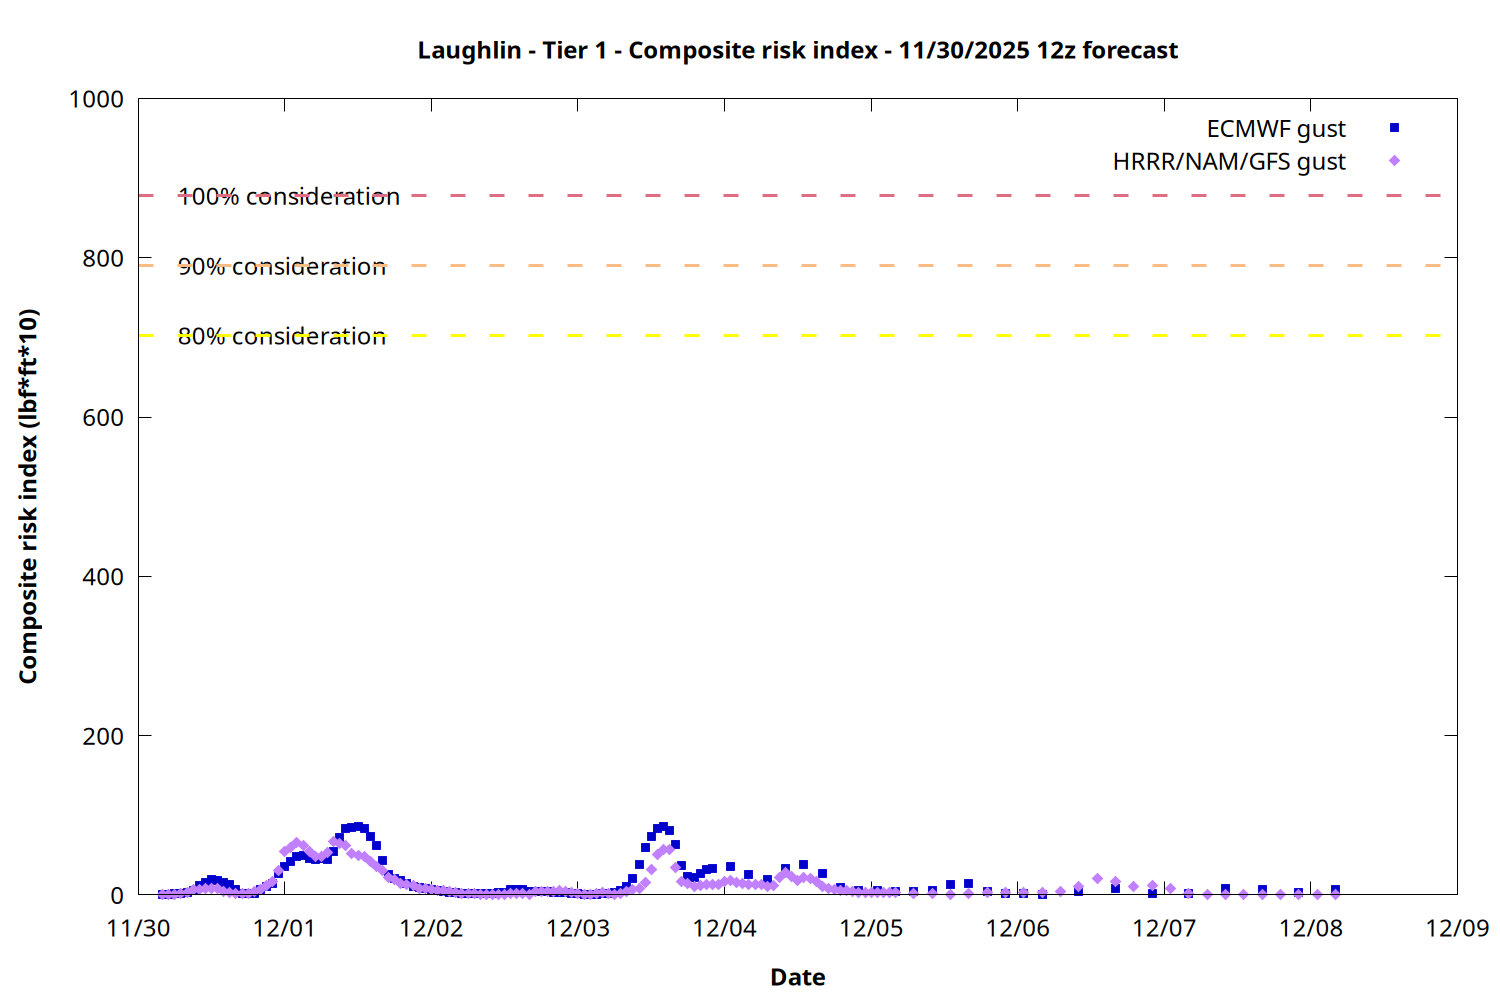Click the 90% consideration threshold label

tap(282, 267)
